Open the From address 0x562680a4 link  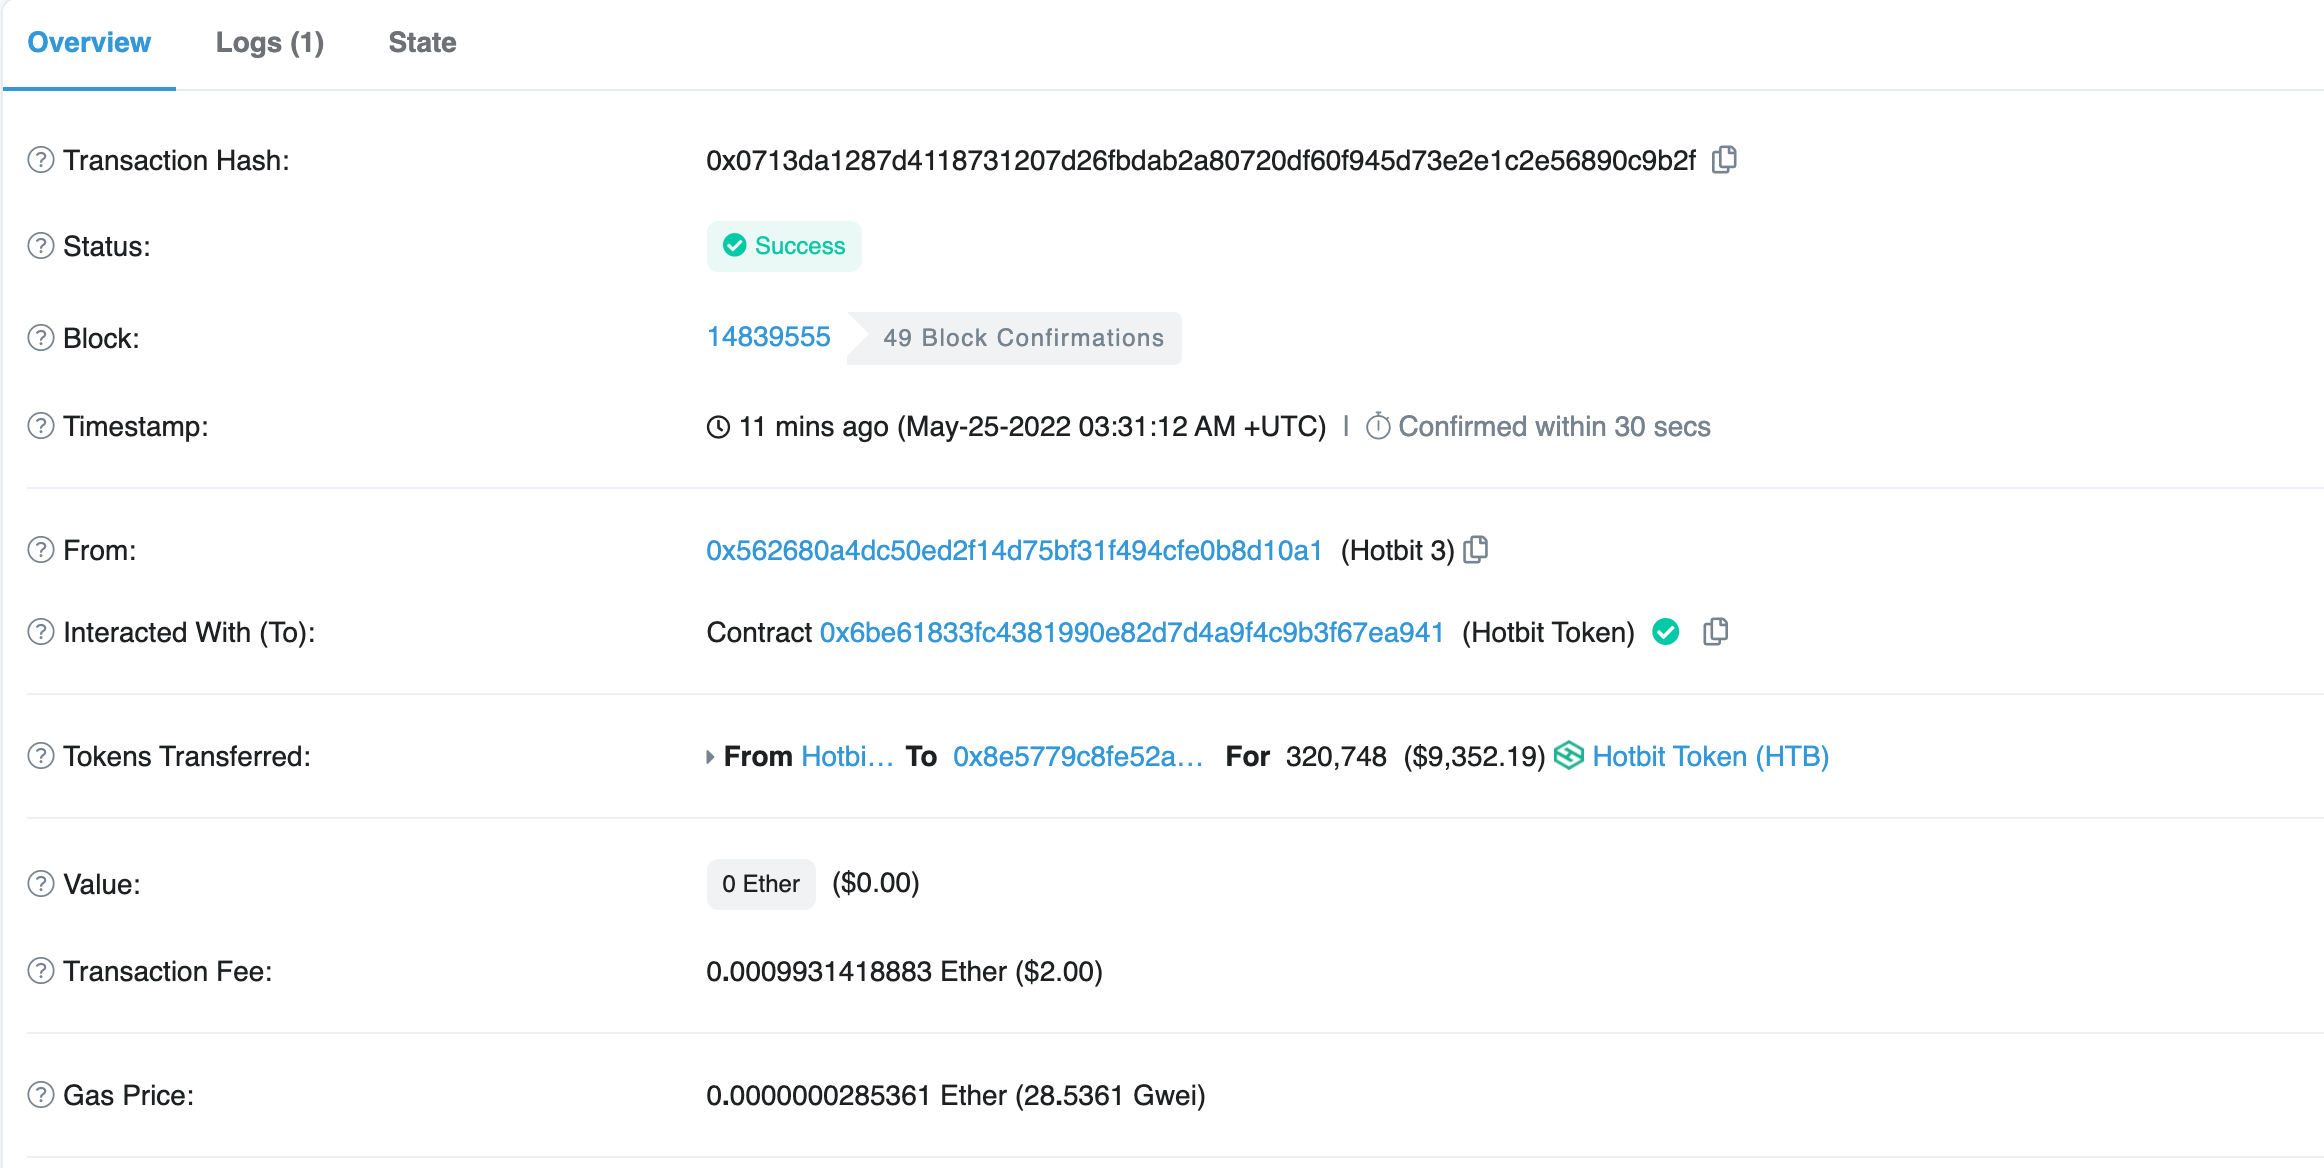tap(1014, 550)
